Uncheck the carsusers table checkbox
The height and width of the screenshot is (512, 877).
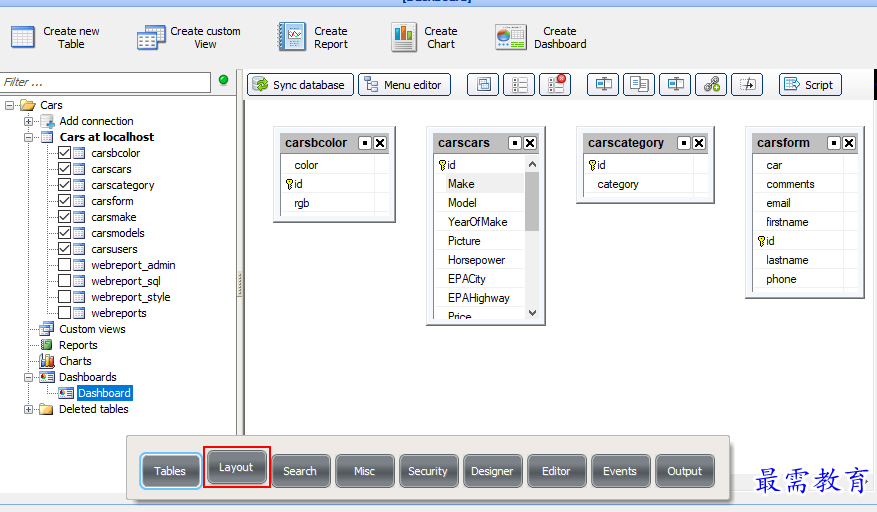(x=64, y=249)
